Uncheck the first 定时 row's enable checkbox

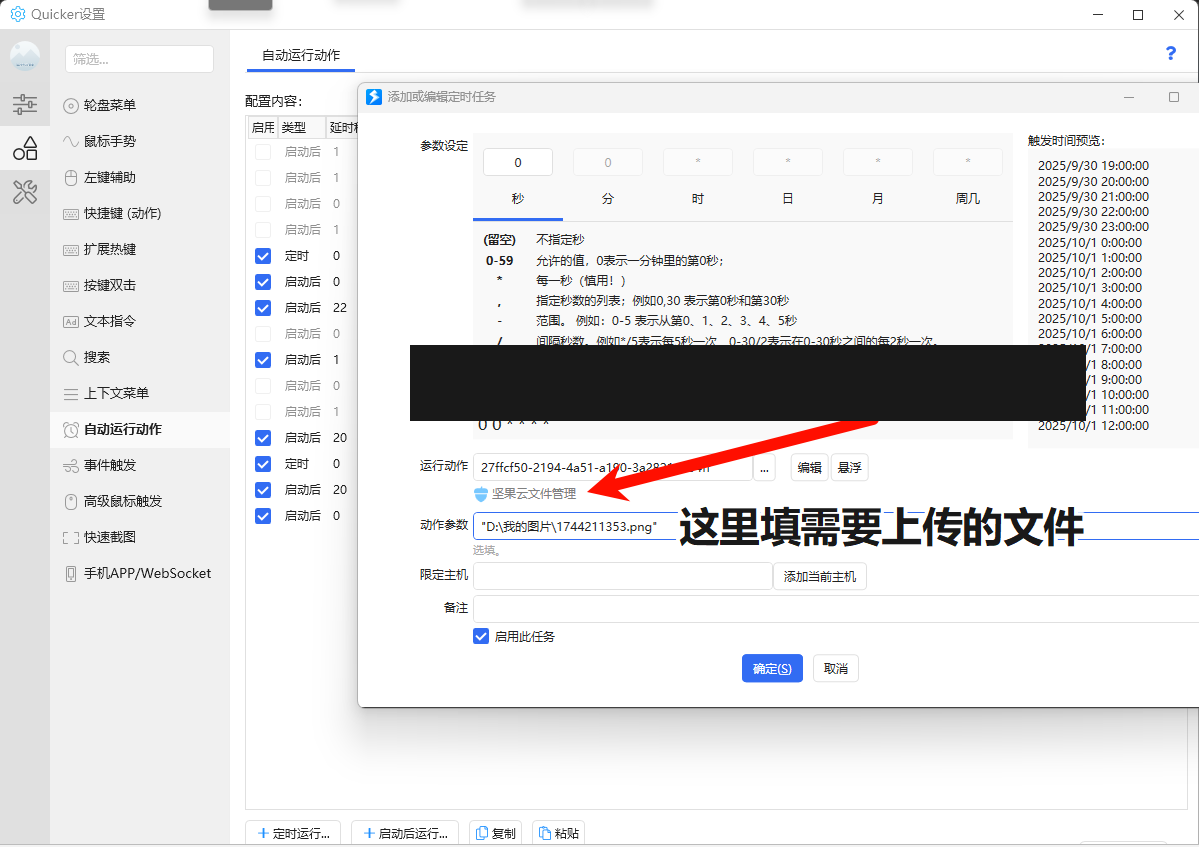pyautogui.click(x=263, y=256)
